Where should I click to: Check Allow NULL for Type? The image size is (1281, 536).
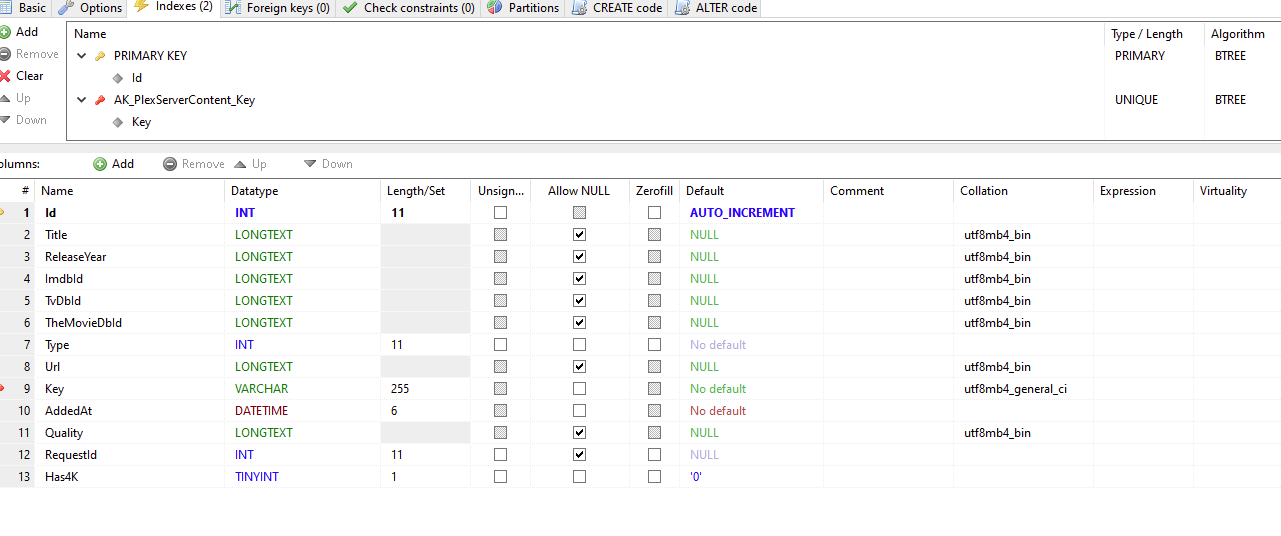[x=579, y=345]
